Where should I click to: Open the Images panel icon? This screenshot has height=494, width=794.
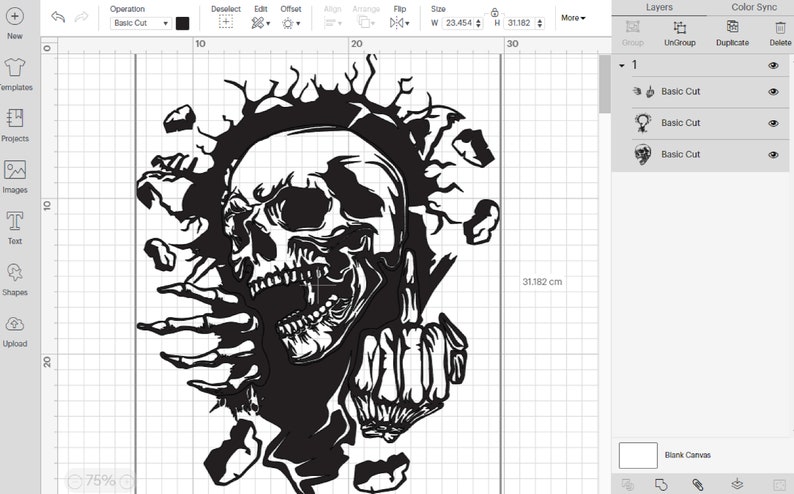click(14, 171)
